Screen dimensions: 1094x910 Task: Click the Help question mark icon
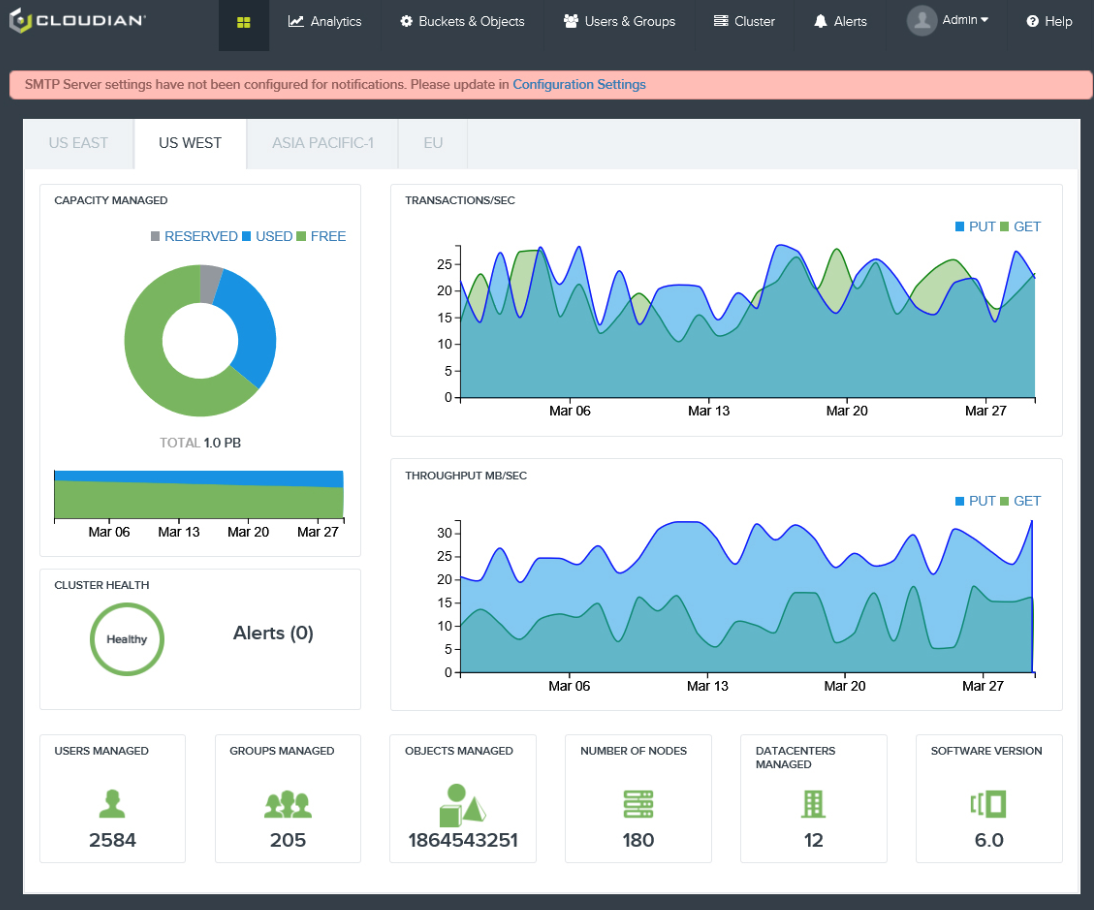(x=1033, y=22)
